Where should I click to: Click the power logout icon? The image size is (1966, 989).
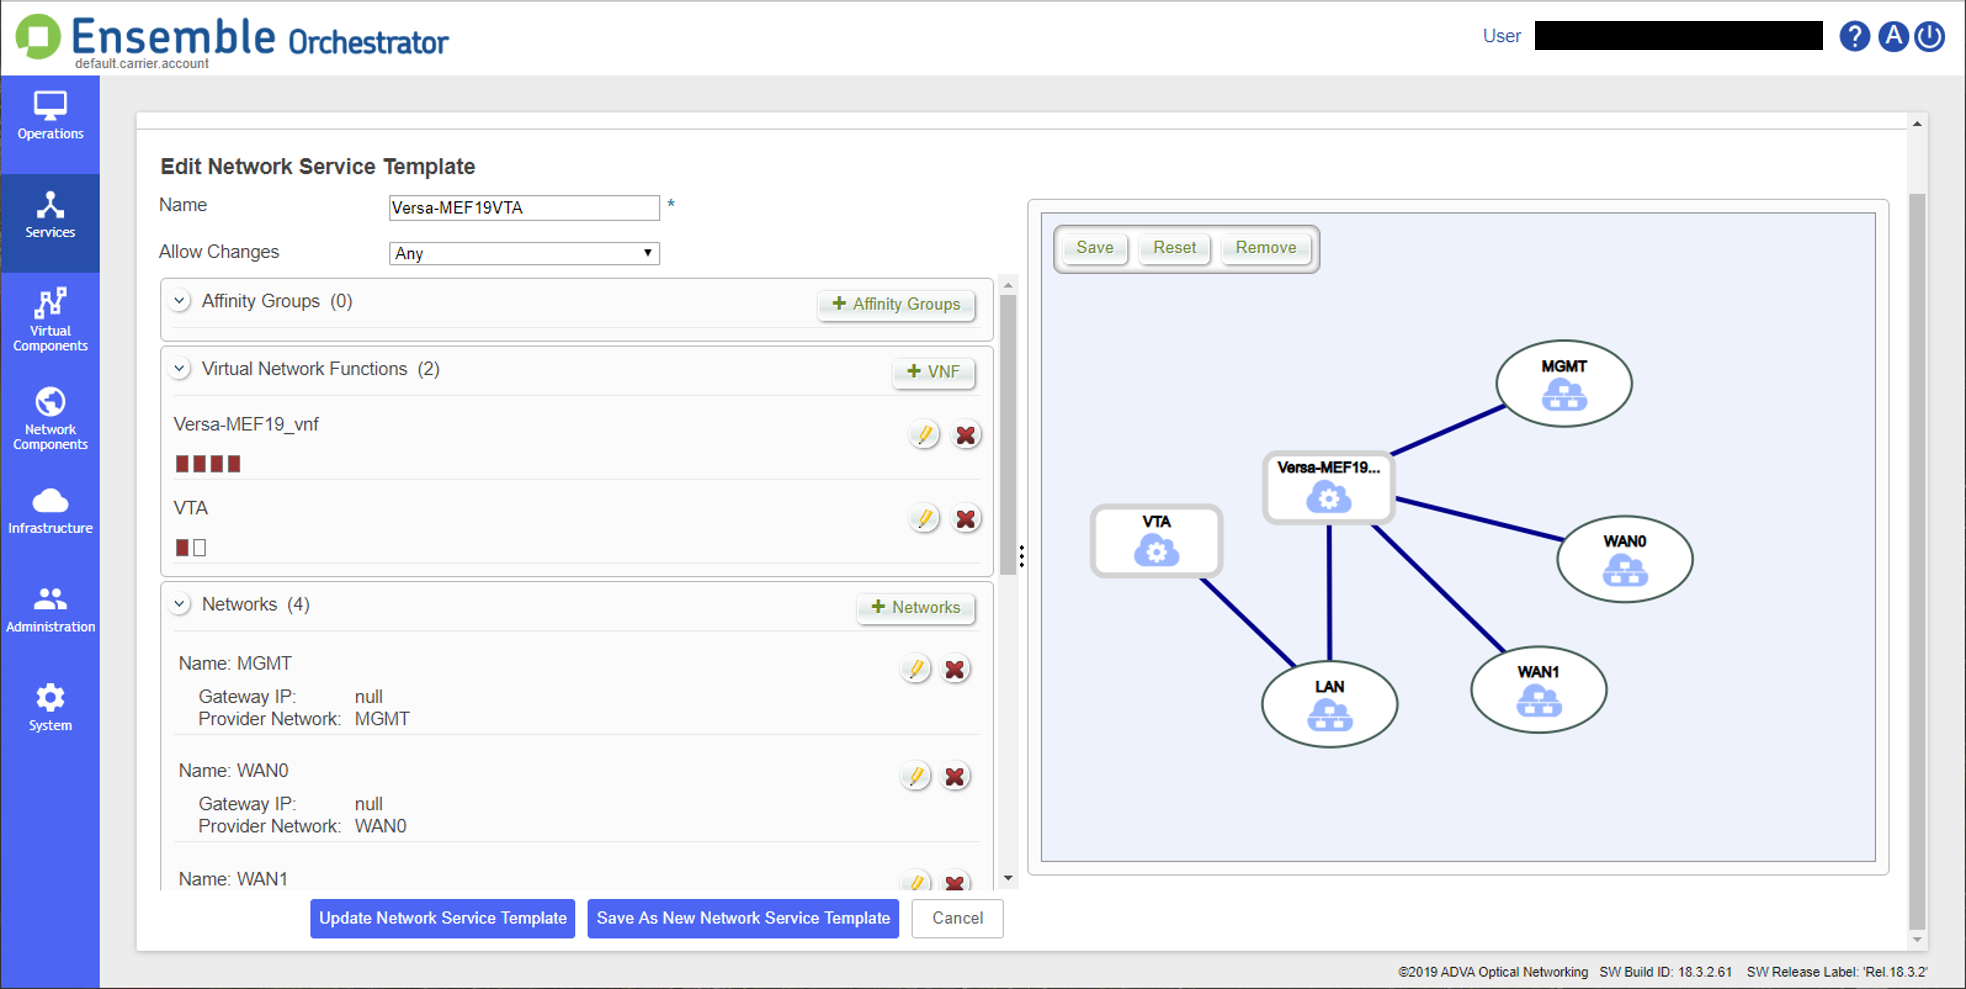pyautogui.click(x=1930, y=36)
